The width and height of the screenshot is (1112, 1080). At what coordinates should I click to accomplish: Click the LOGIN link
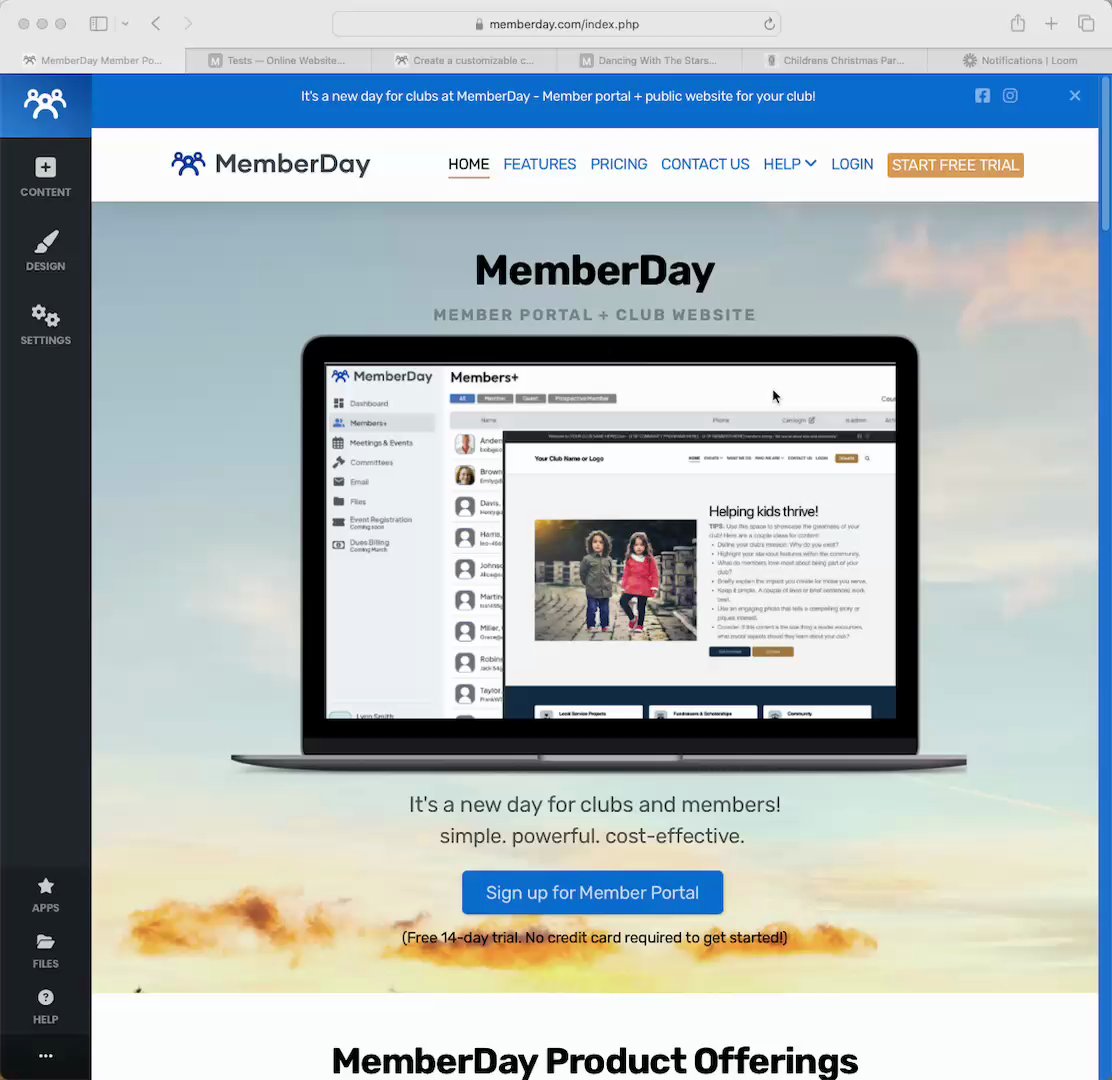click(852, 165)
